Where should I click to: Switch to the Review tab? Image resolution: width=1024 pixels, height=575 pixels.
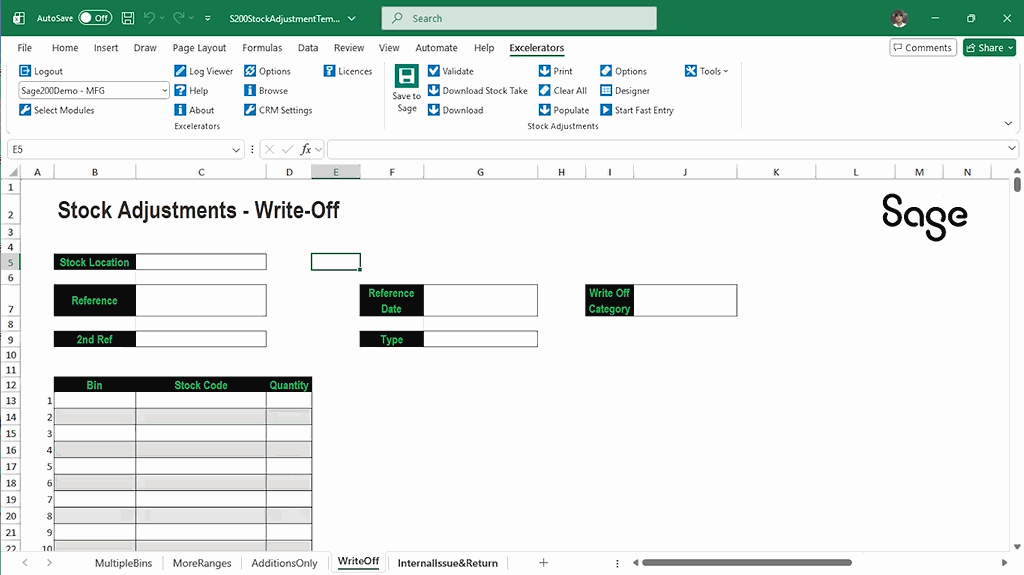point(349,48)
